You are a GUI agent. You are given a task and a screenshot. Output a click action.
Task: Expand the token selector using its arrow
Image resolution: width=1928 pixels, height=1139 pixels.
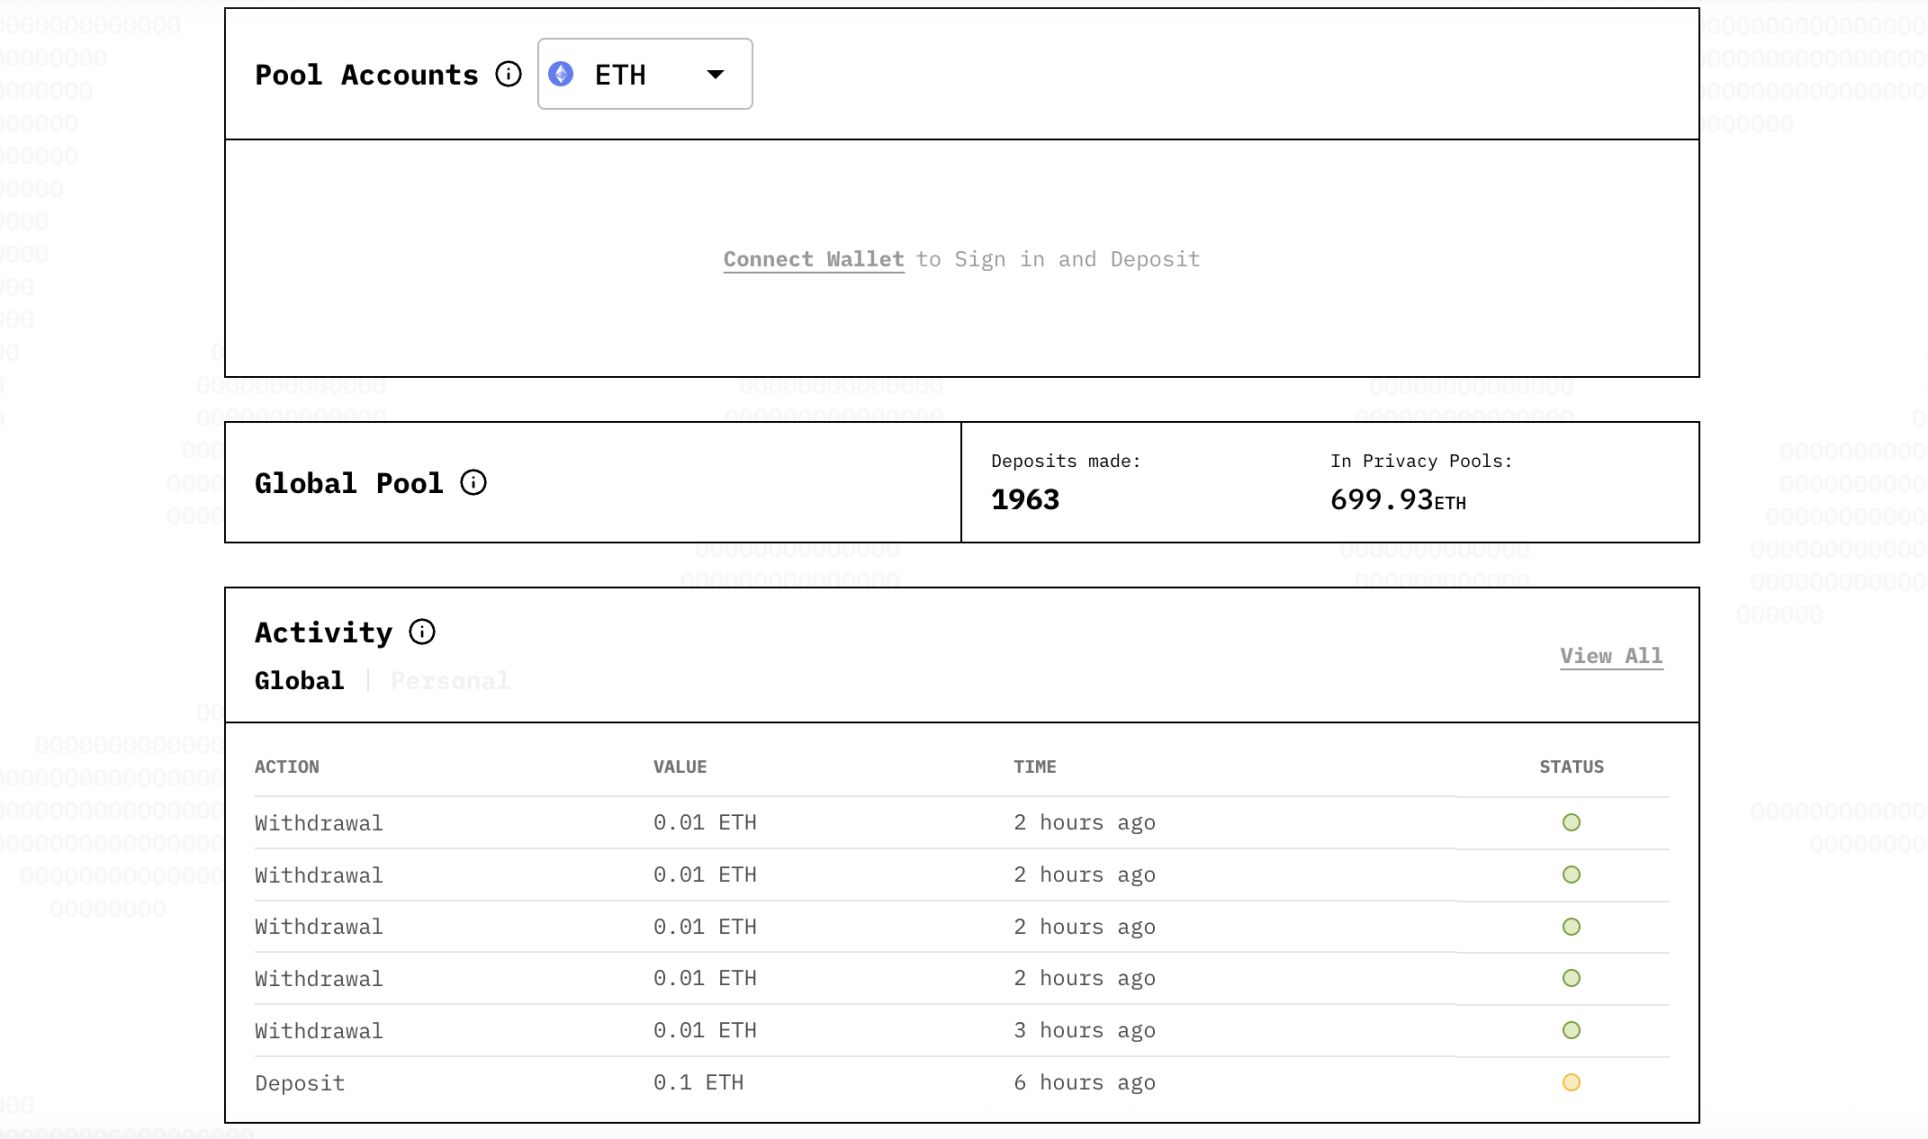[714, 73]
